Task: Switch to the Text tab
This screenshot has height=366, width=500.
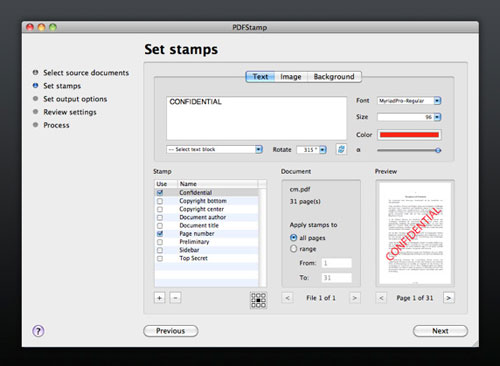Action: tap(260, 77)
